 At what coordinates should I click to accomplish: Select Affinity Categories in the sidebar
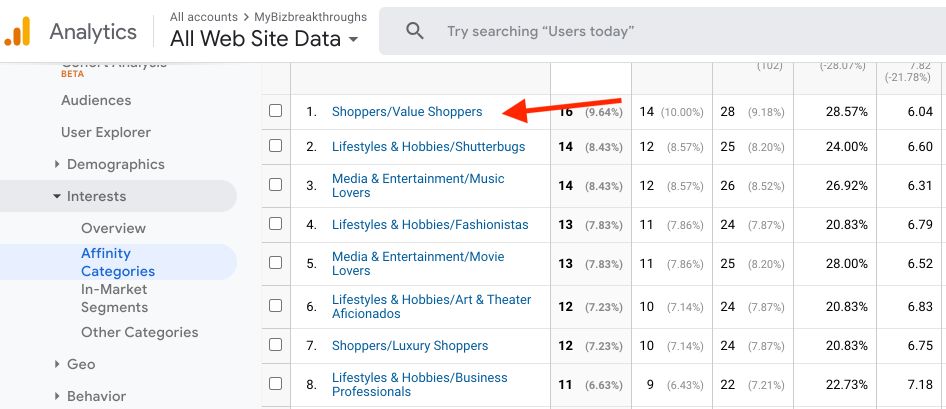pos(118,262)
